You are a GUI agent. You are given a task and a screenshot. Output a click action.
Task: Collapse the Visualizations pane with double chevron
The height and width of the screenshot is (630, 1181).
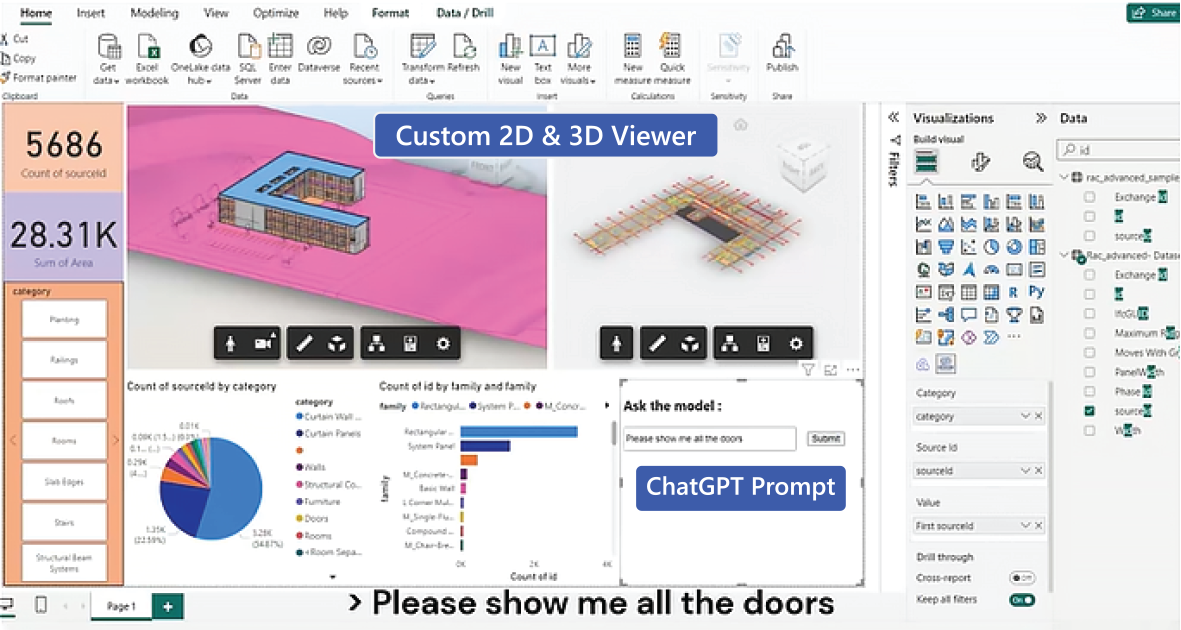click(1041, 118)
